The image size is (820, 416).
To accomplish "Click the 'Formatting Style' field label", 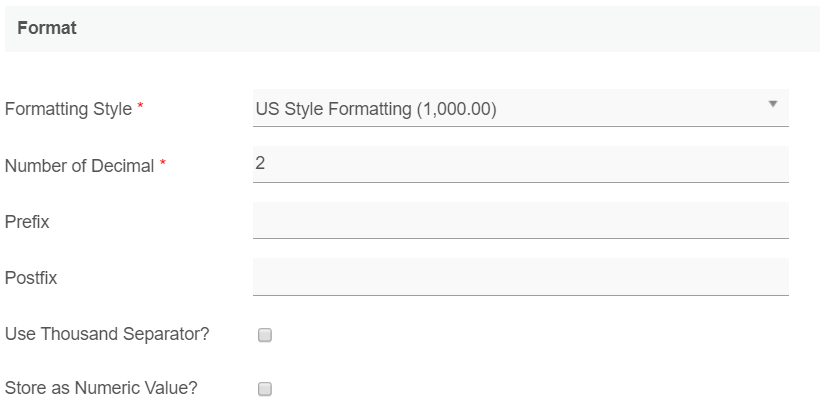I will coord(68,109).
